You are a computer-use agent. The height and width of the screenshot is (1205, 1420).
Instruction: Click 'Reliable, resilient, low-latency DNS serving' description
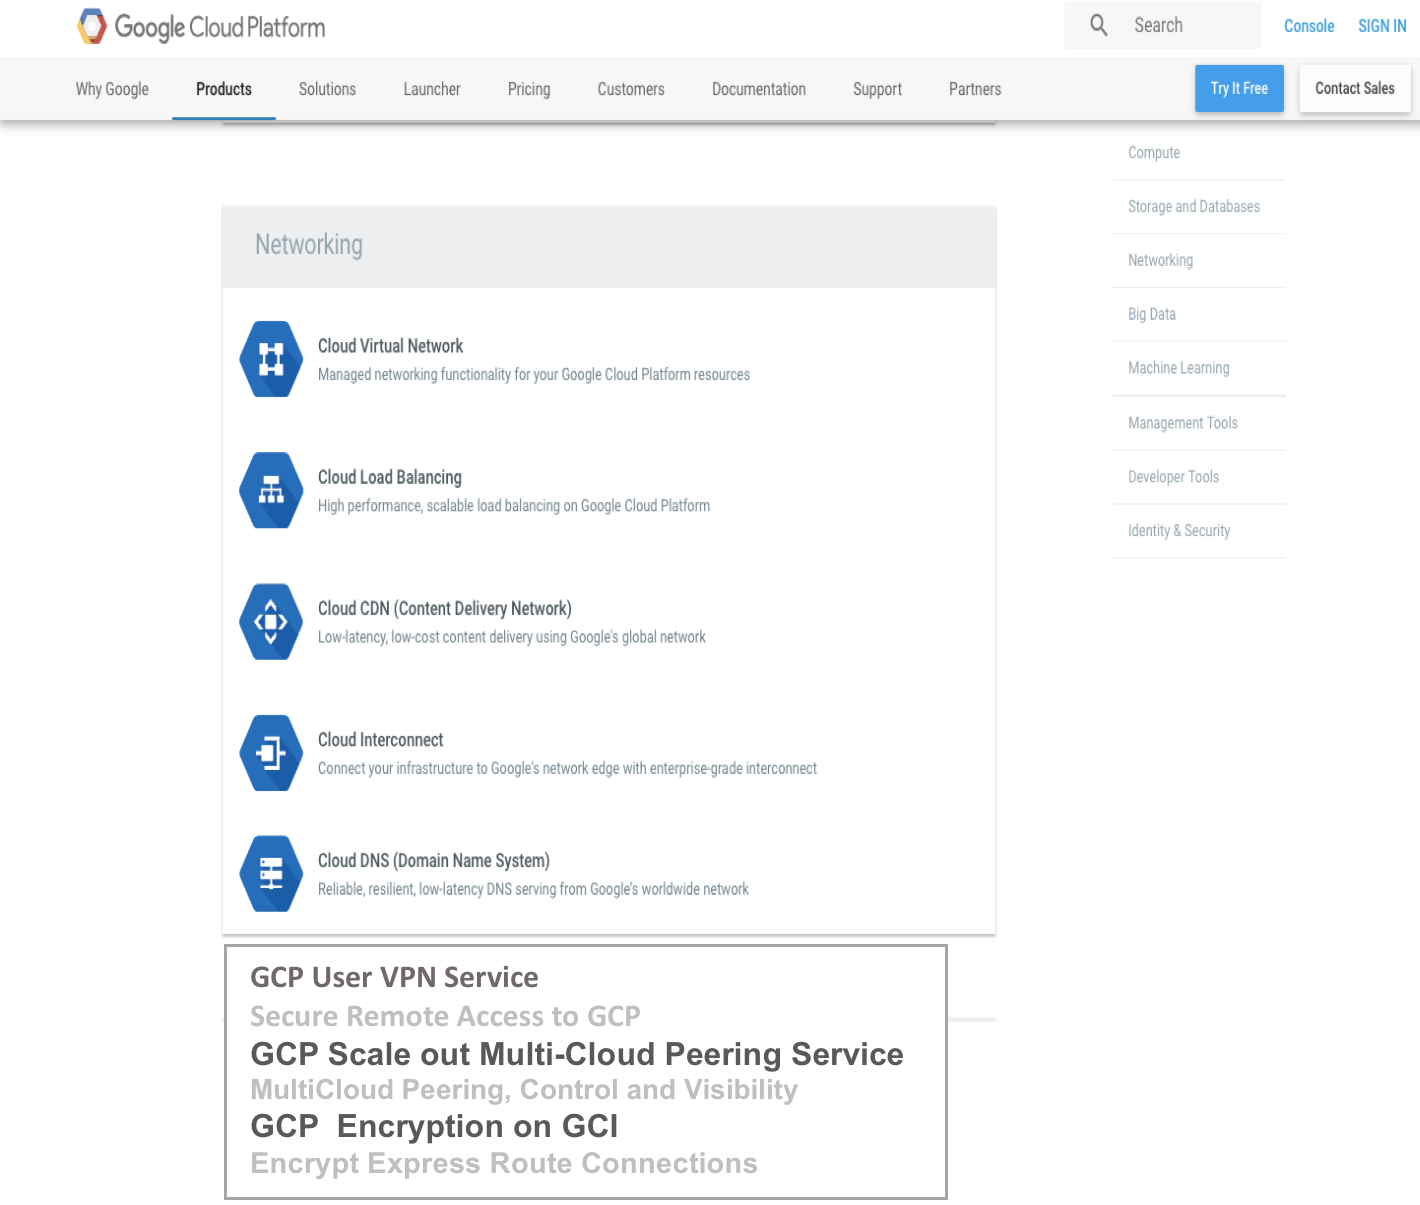point(533,889)
